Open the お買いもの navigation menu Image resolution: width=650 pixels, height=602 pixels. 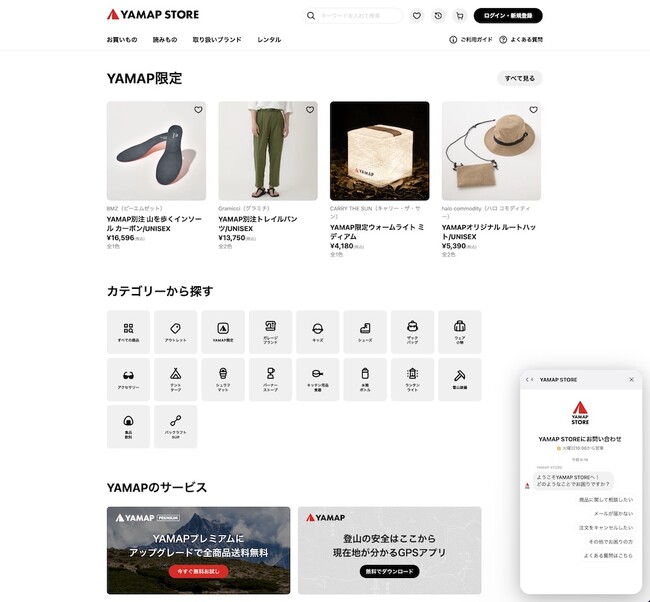coord(122,40)
